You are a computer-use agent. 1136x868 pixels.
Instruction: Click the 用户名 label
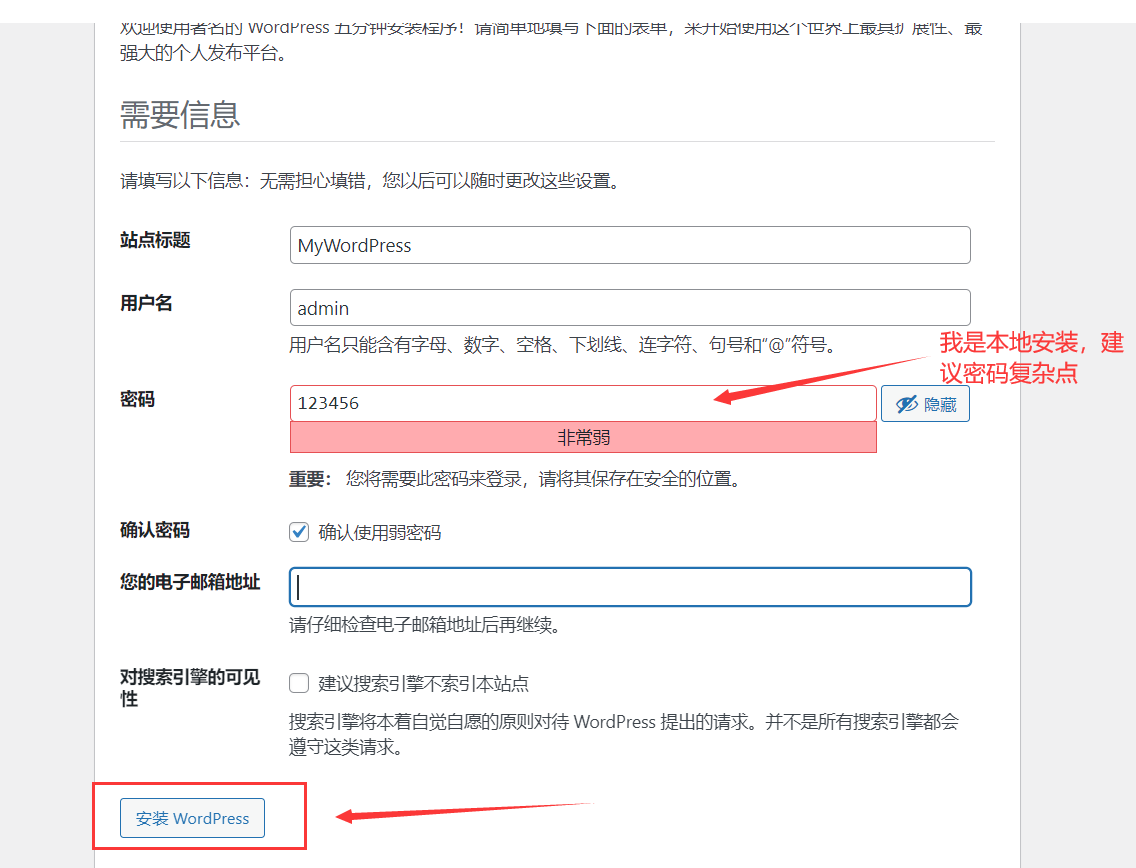point(146,303)
